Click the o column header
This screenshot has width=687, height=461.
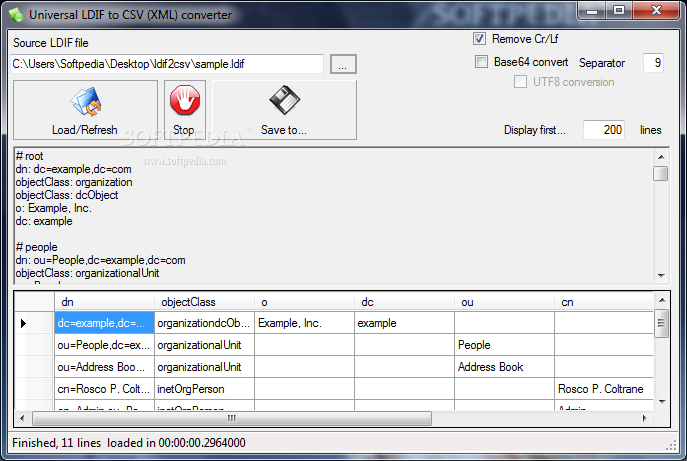point(304,302)
